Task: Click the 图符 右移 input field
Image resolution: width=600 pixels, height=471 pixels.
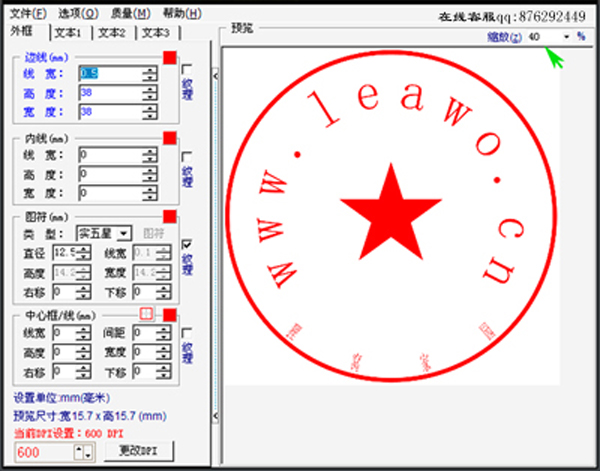Action: pos(64,292)
